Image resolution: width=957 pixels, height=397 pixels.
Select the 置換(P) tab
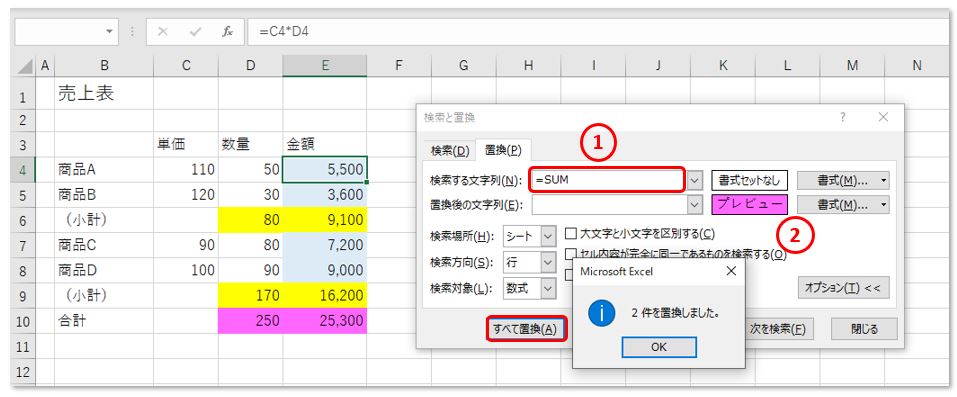(504, 150)
